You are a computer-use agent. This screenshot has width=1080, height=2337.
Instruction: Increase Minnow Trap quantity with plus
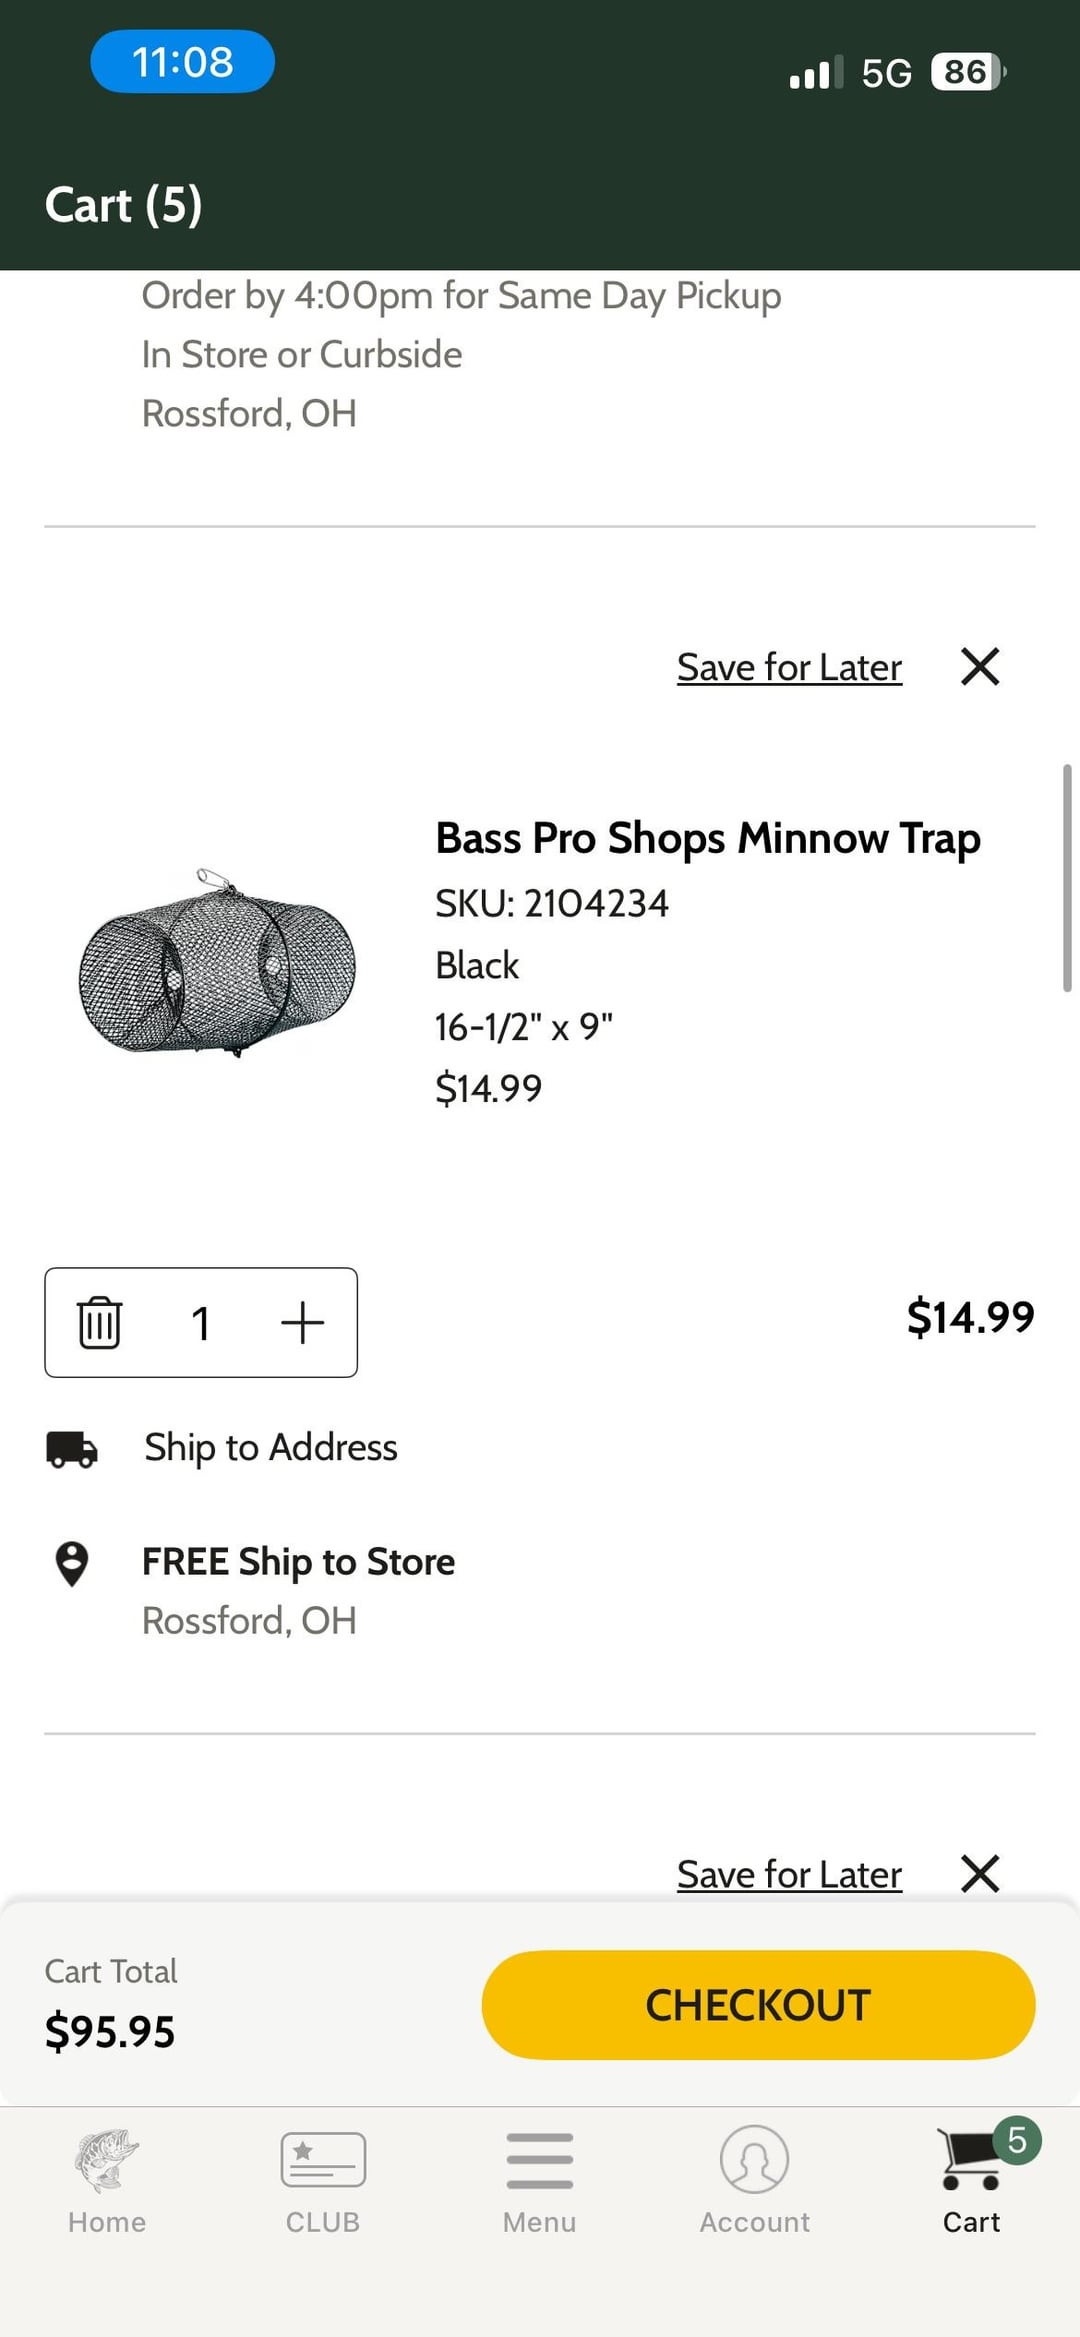302,1322
